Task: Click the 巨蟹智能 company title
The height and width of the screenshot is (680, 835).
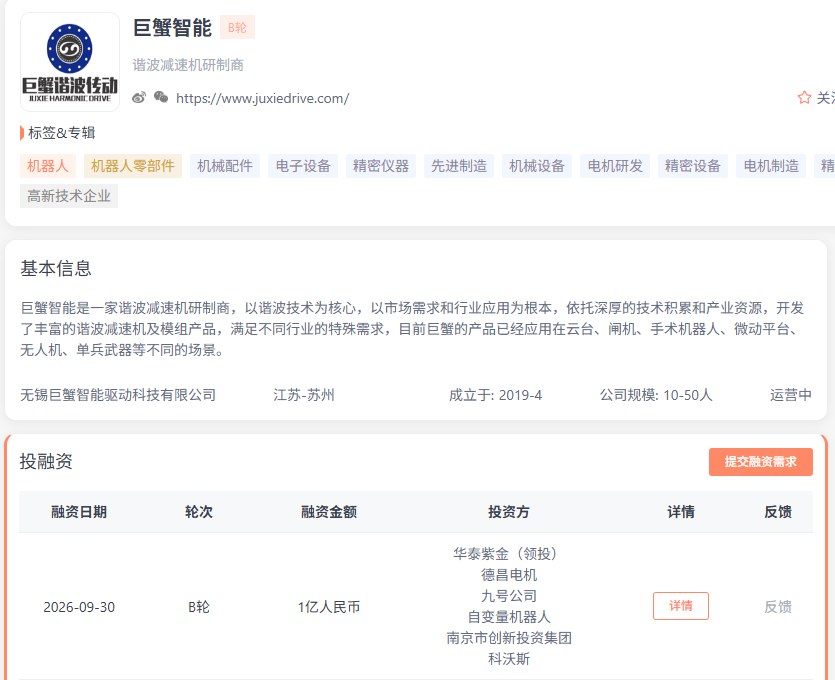Action: click(x=173, y=28)
